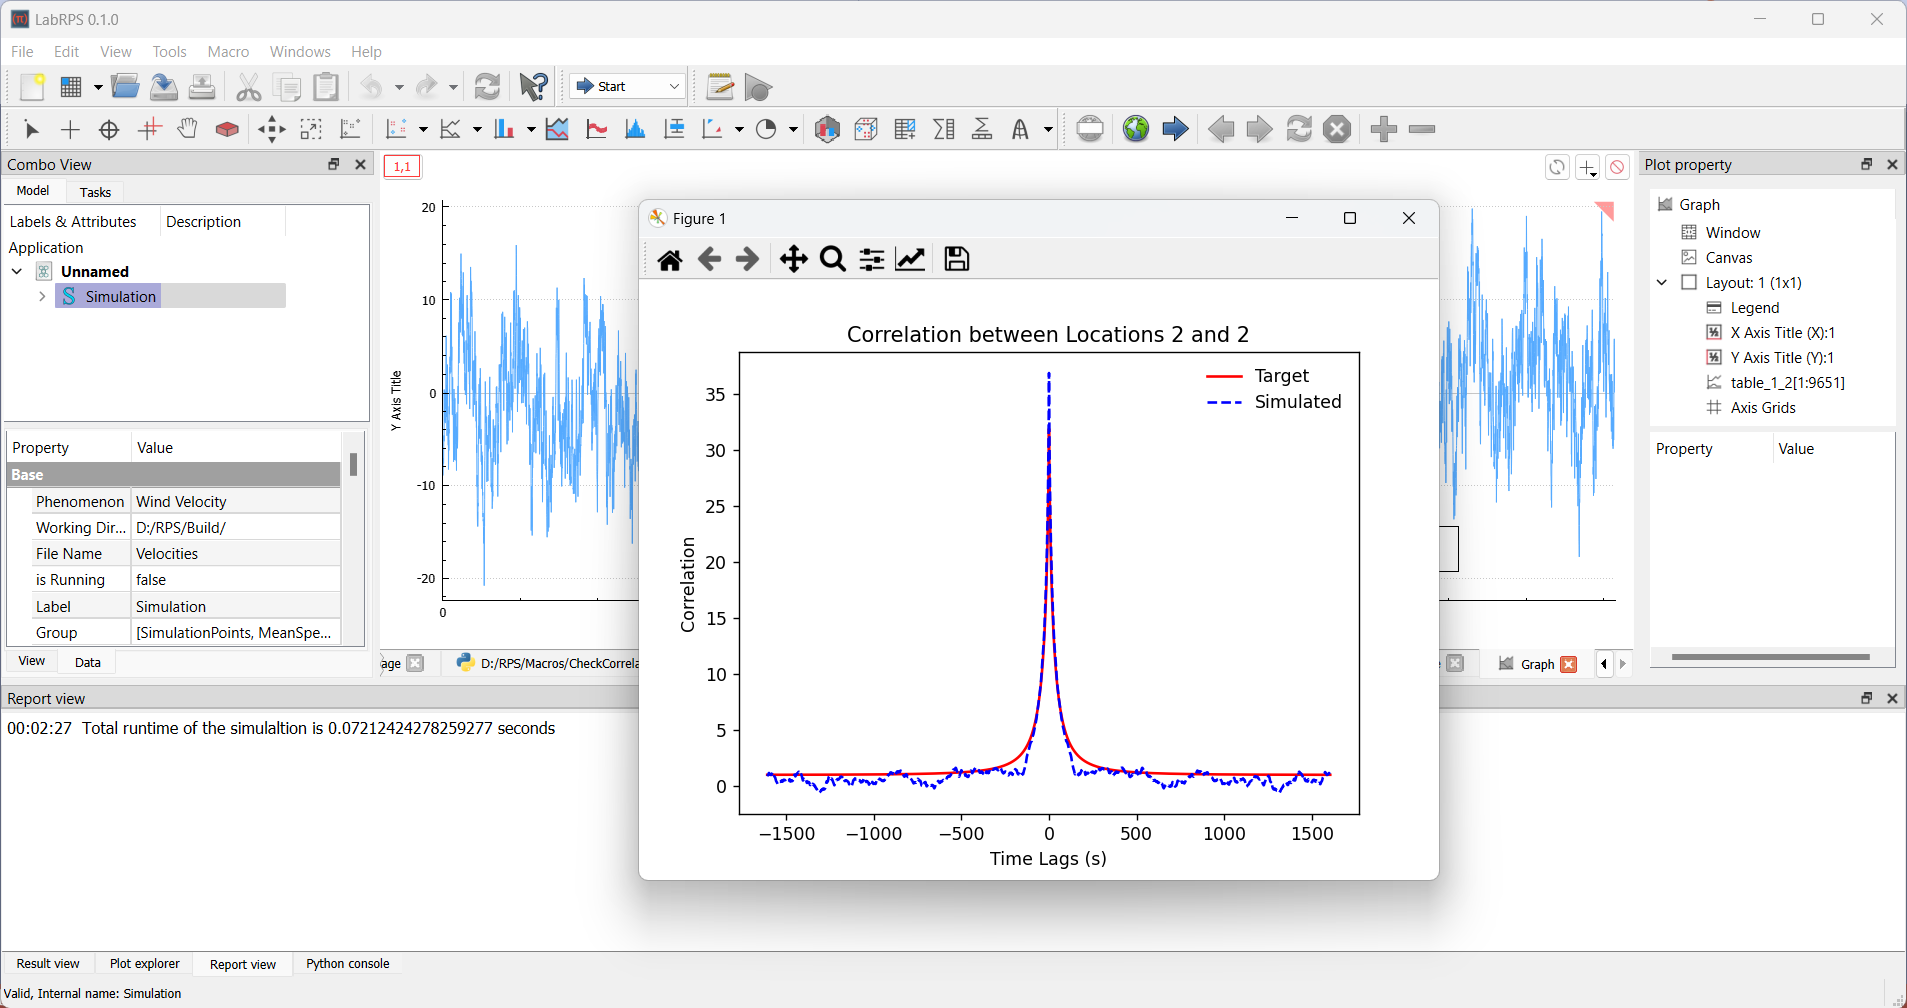Viewport: 1907px width, 1008px height.
Task: Open the Start workbench combo box
Action: pos(628,87)
